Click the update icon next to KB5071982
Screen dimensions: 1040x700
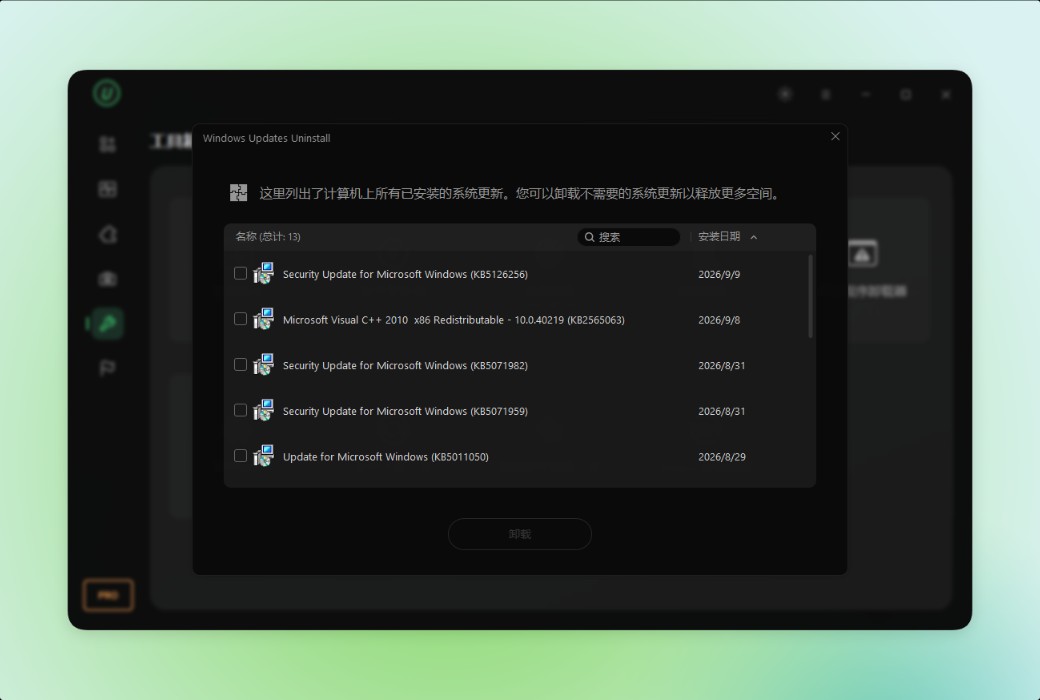[263, 365]
